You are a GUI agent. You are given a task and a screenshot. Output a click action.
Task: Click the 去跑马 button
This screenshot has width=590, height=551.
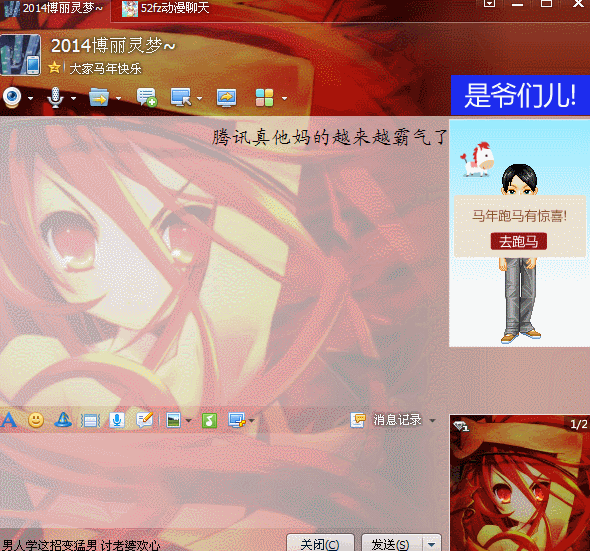point(519,241)
